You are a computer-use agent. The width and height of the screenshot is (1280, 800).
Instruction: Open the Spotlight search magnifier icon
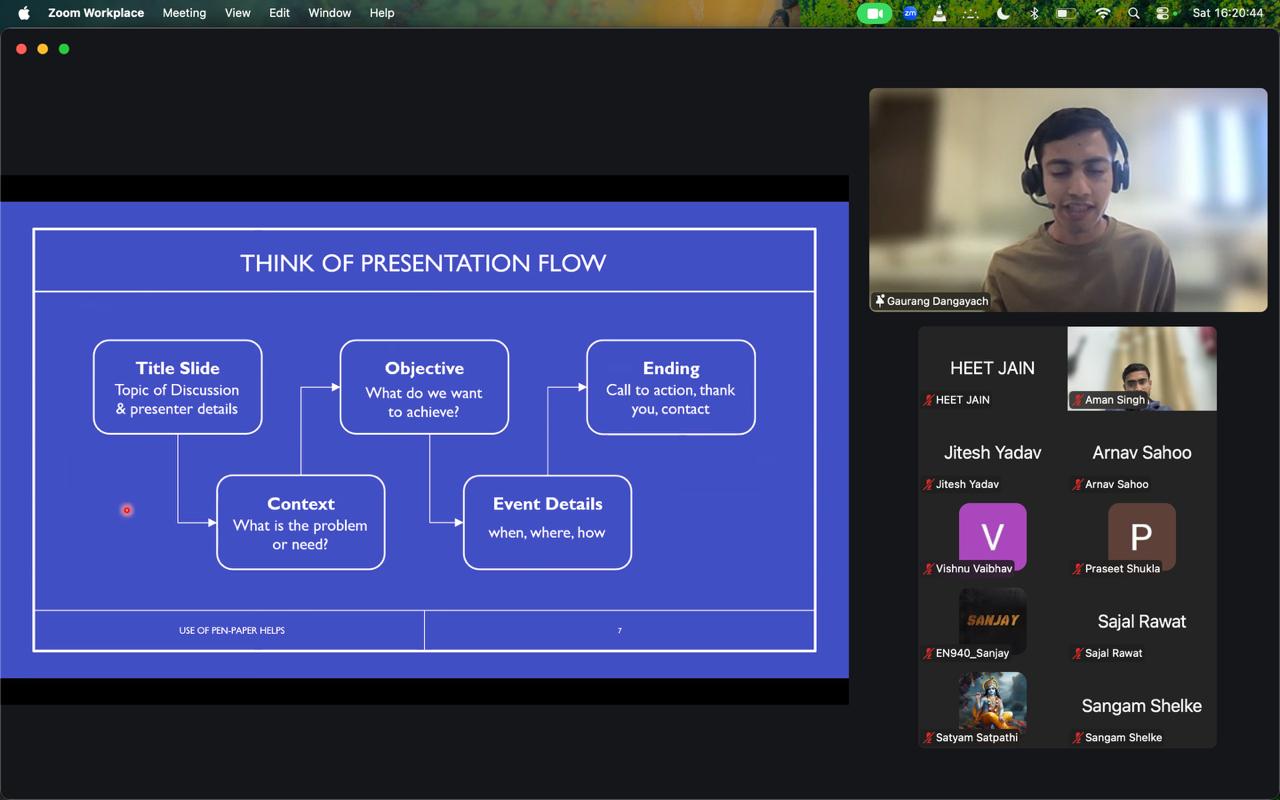tap(1133, 13)
